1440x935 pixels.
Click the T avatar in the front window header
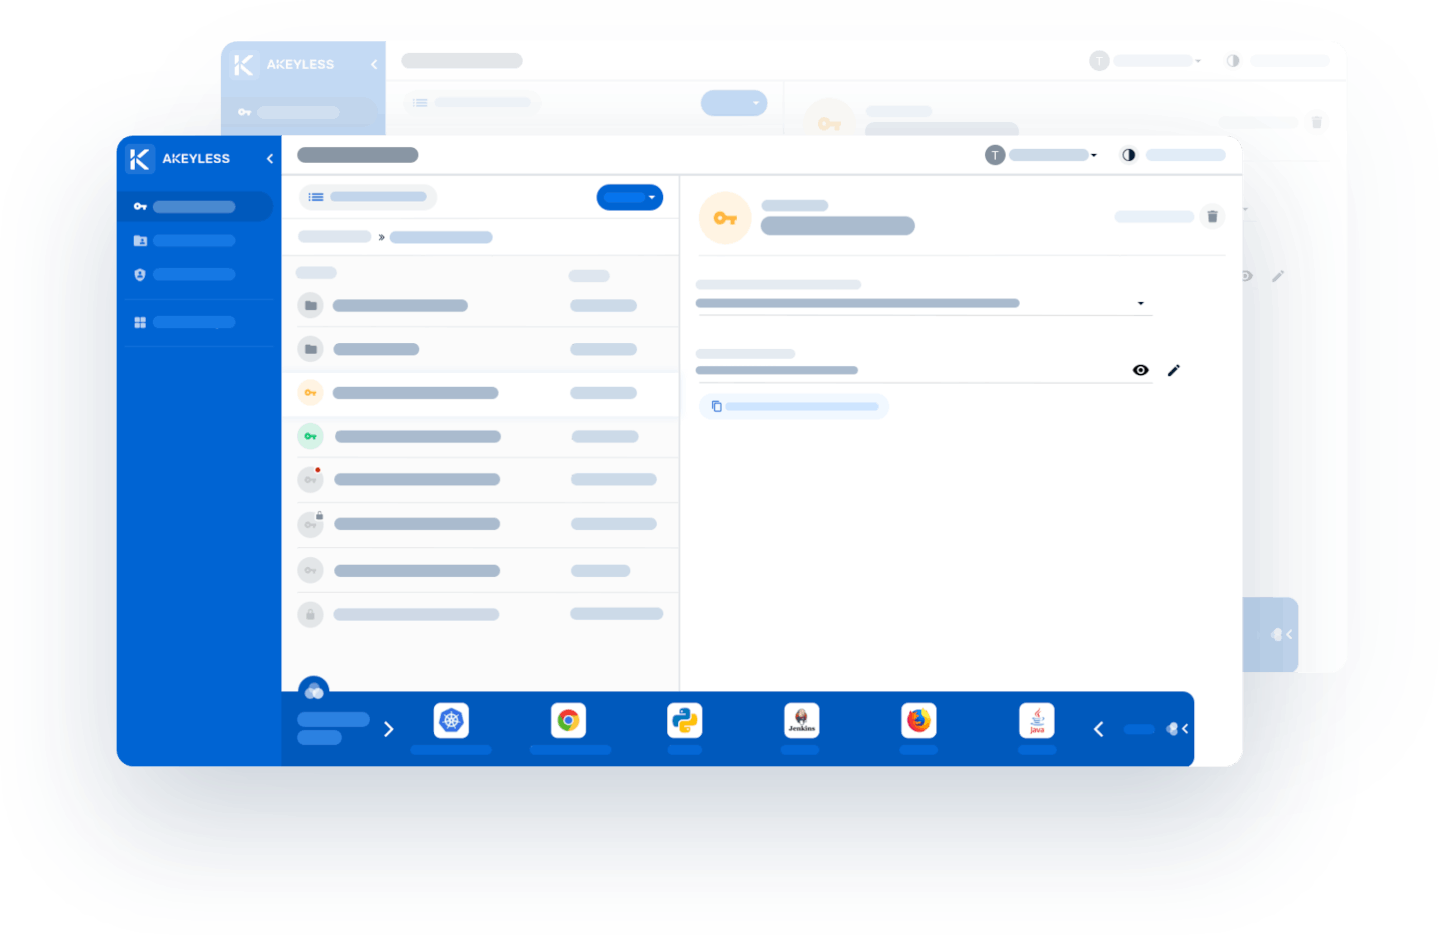tap(995, 155)
